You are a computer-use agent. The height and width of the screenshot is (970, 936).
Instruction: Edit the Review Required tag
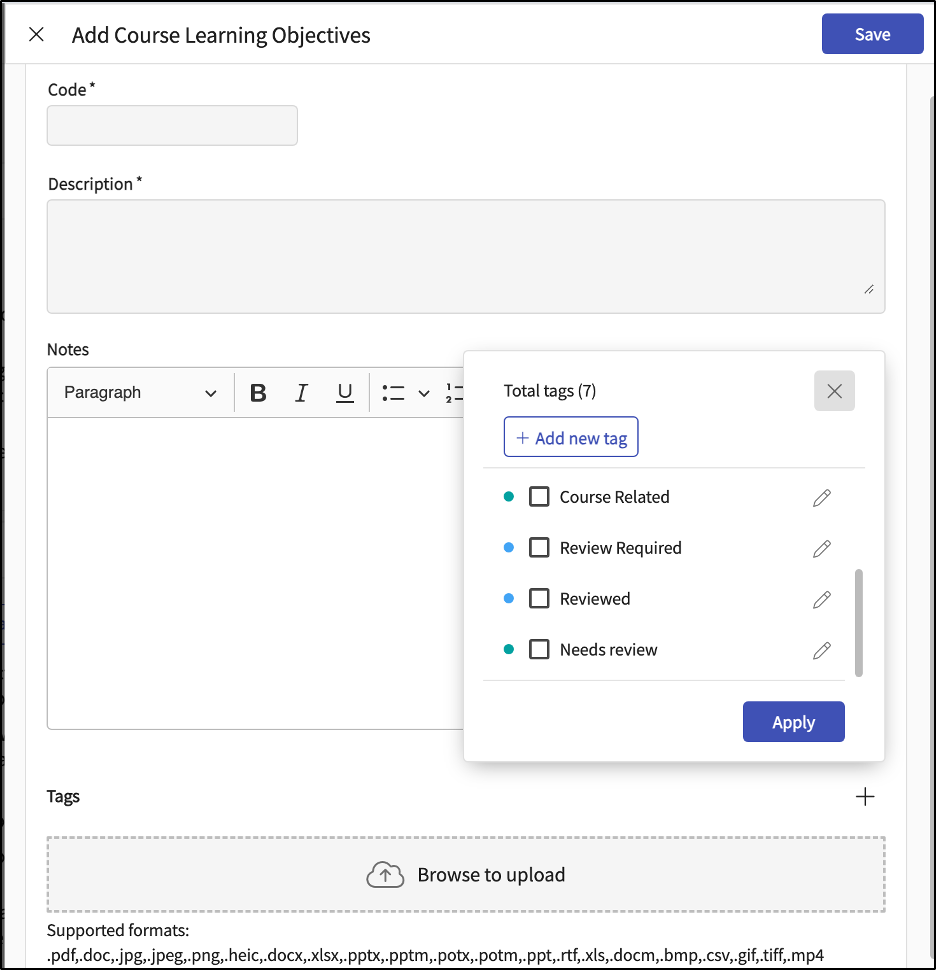[822, 549]
